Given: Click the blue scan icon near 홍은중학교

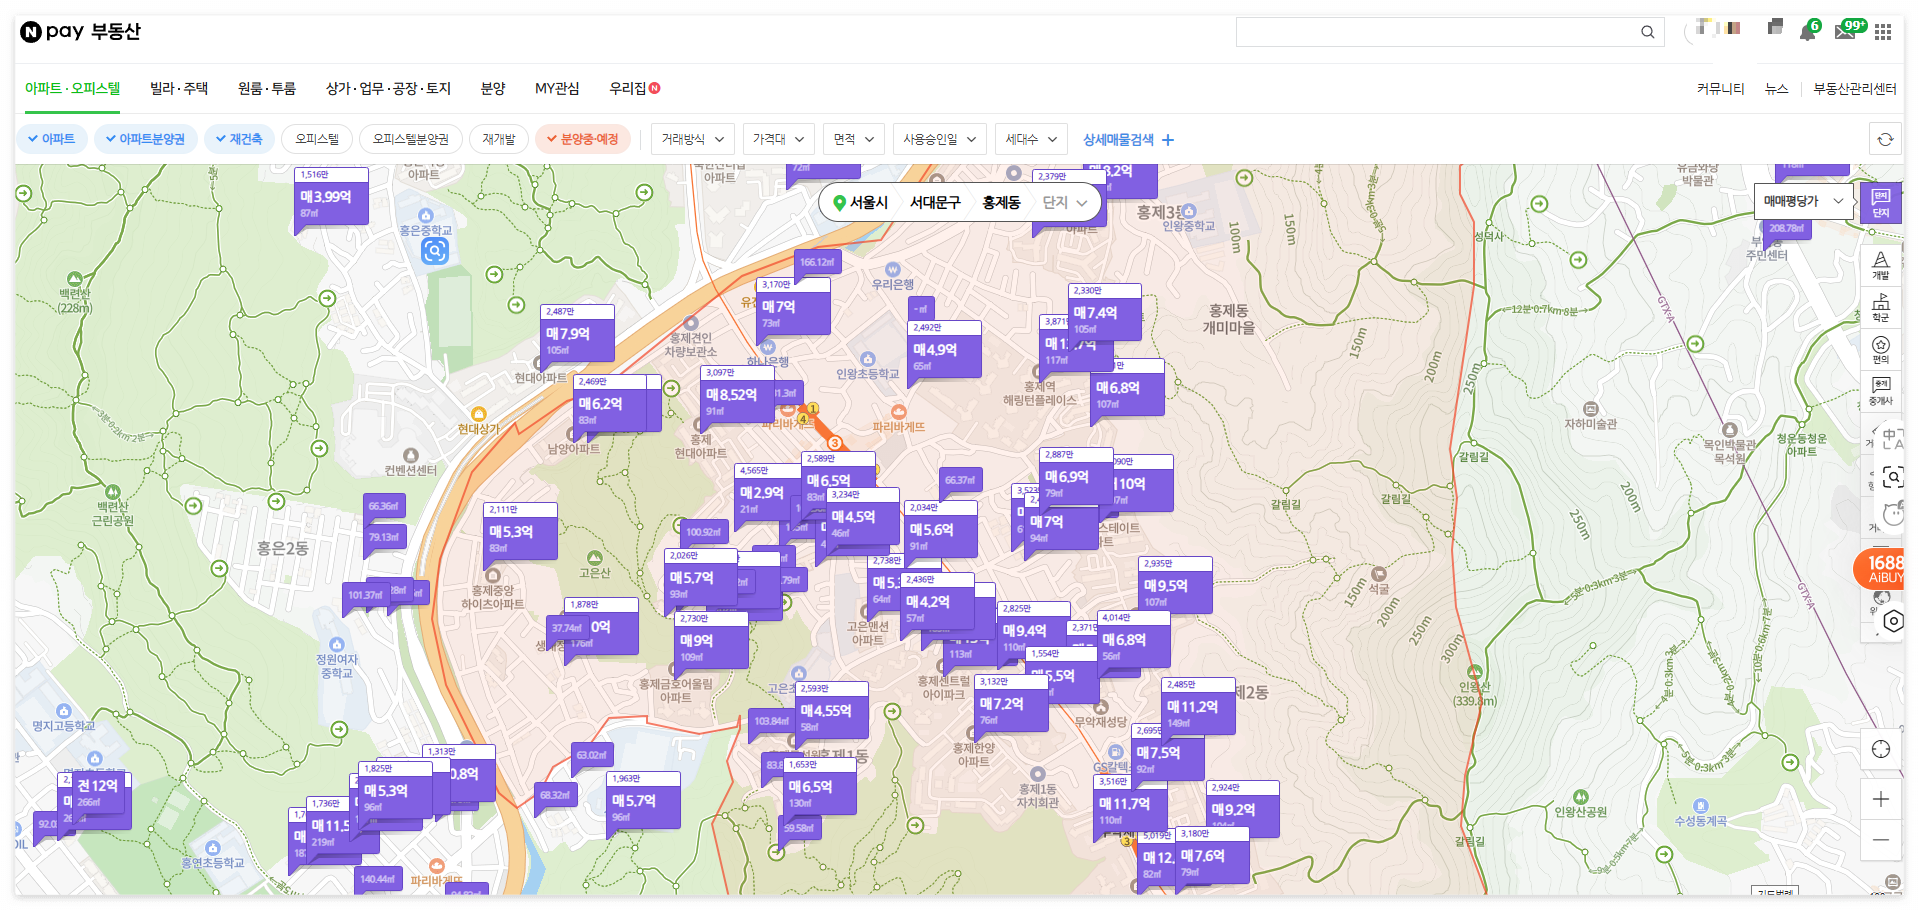Looking at the screenshot, I should point(435,251).
